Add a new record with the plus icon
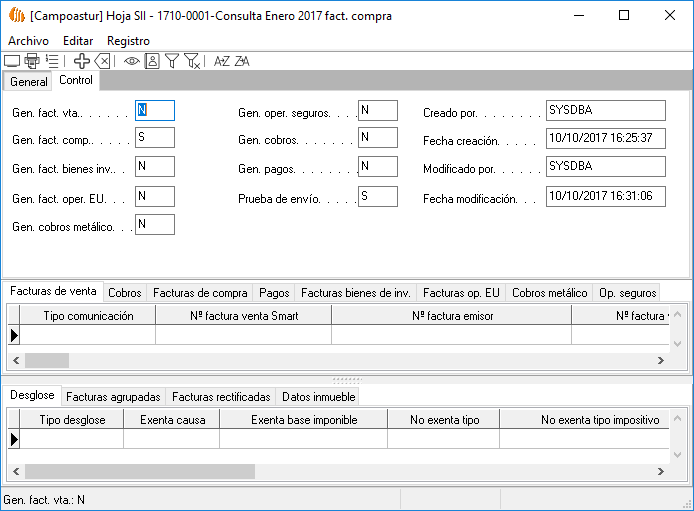Screen dimensions: 694x511 tap(82, 61)
